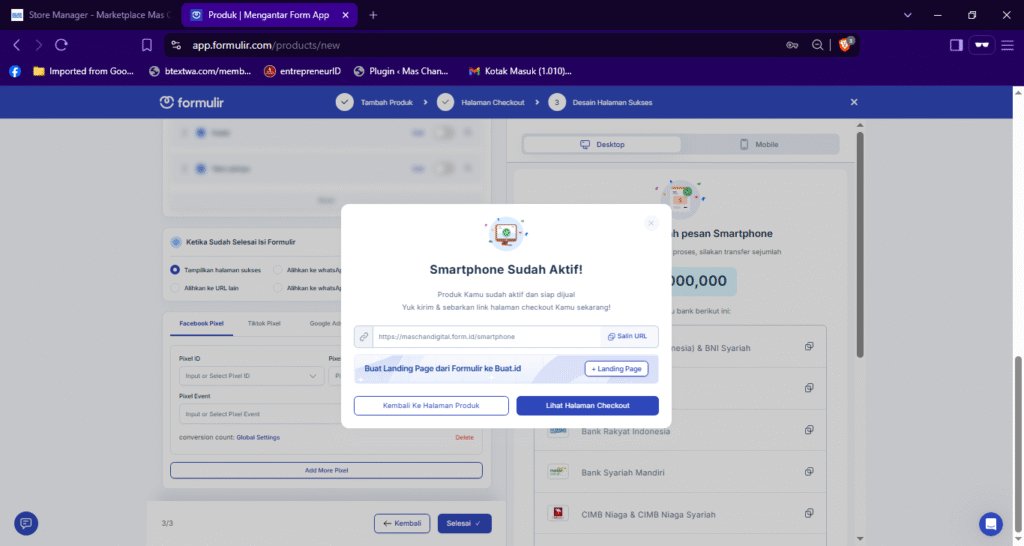
Task: Copy BNI Syariah account icon
Action: click(x=808, y=346)
